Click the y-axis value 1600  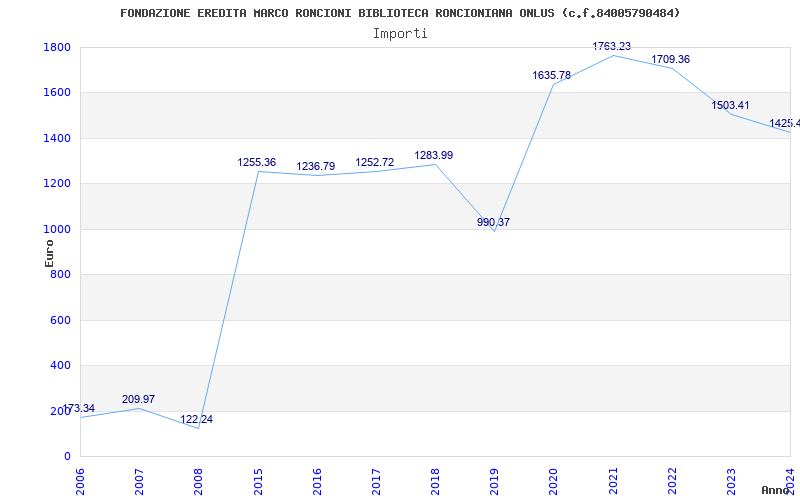click(58, 93)
